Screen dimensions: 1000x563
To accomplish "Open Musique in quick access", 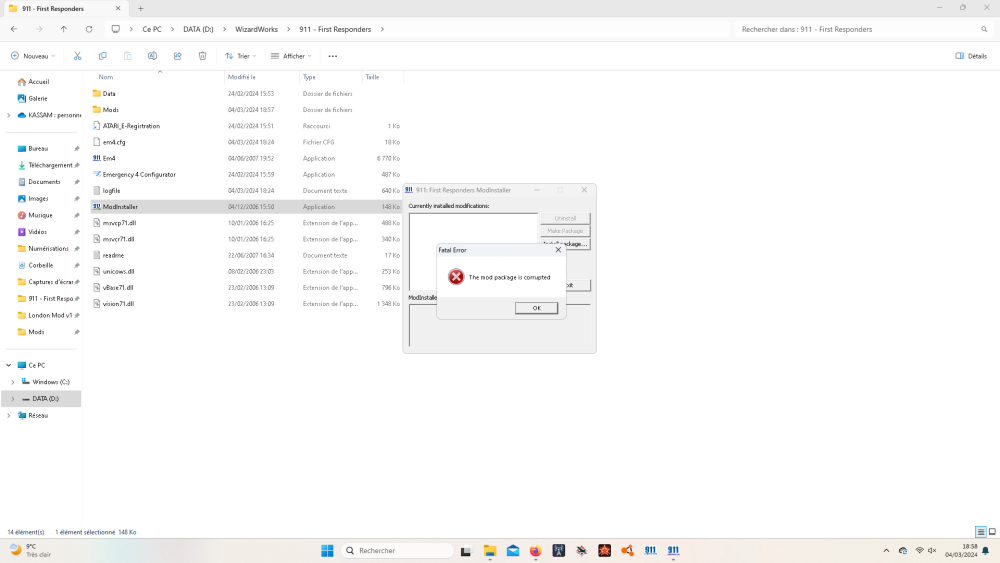I will (x=40, y=216).
